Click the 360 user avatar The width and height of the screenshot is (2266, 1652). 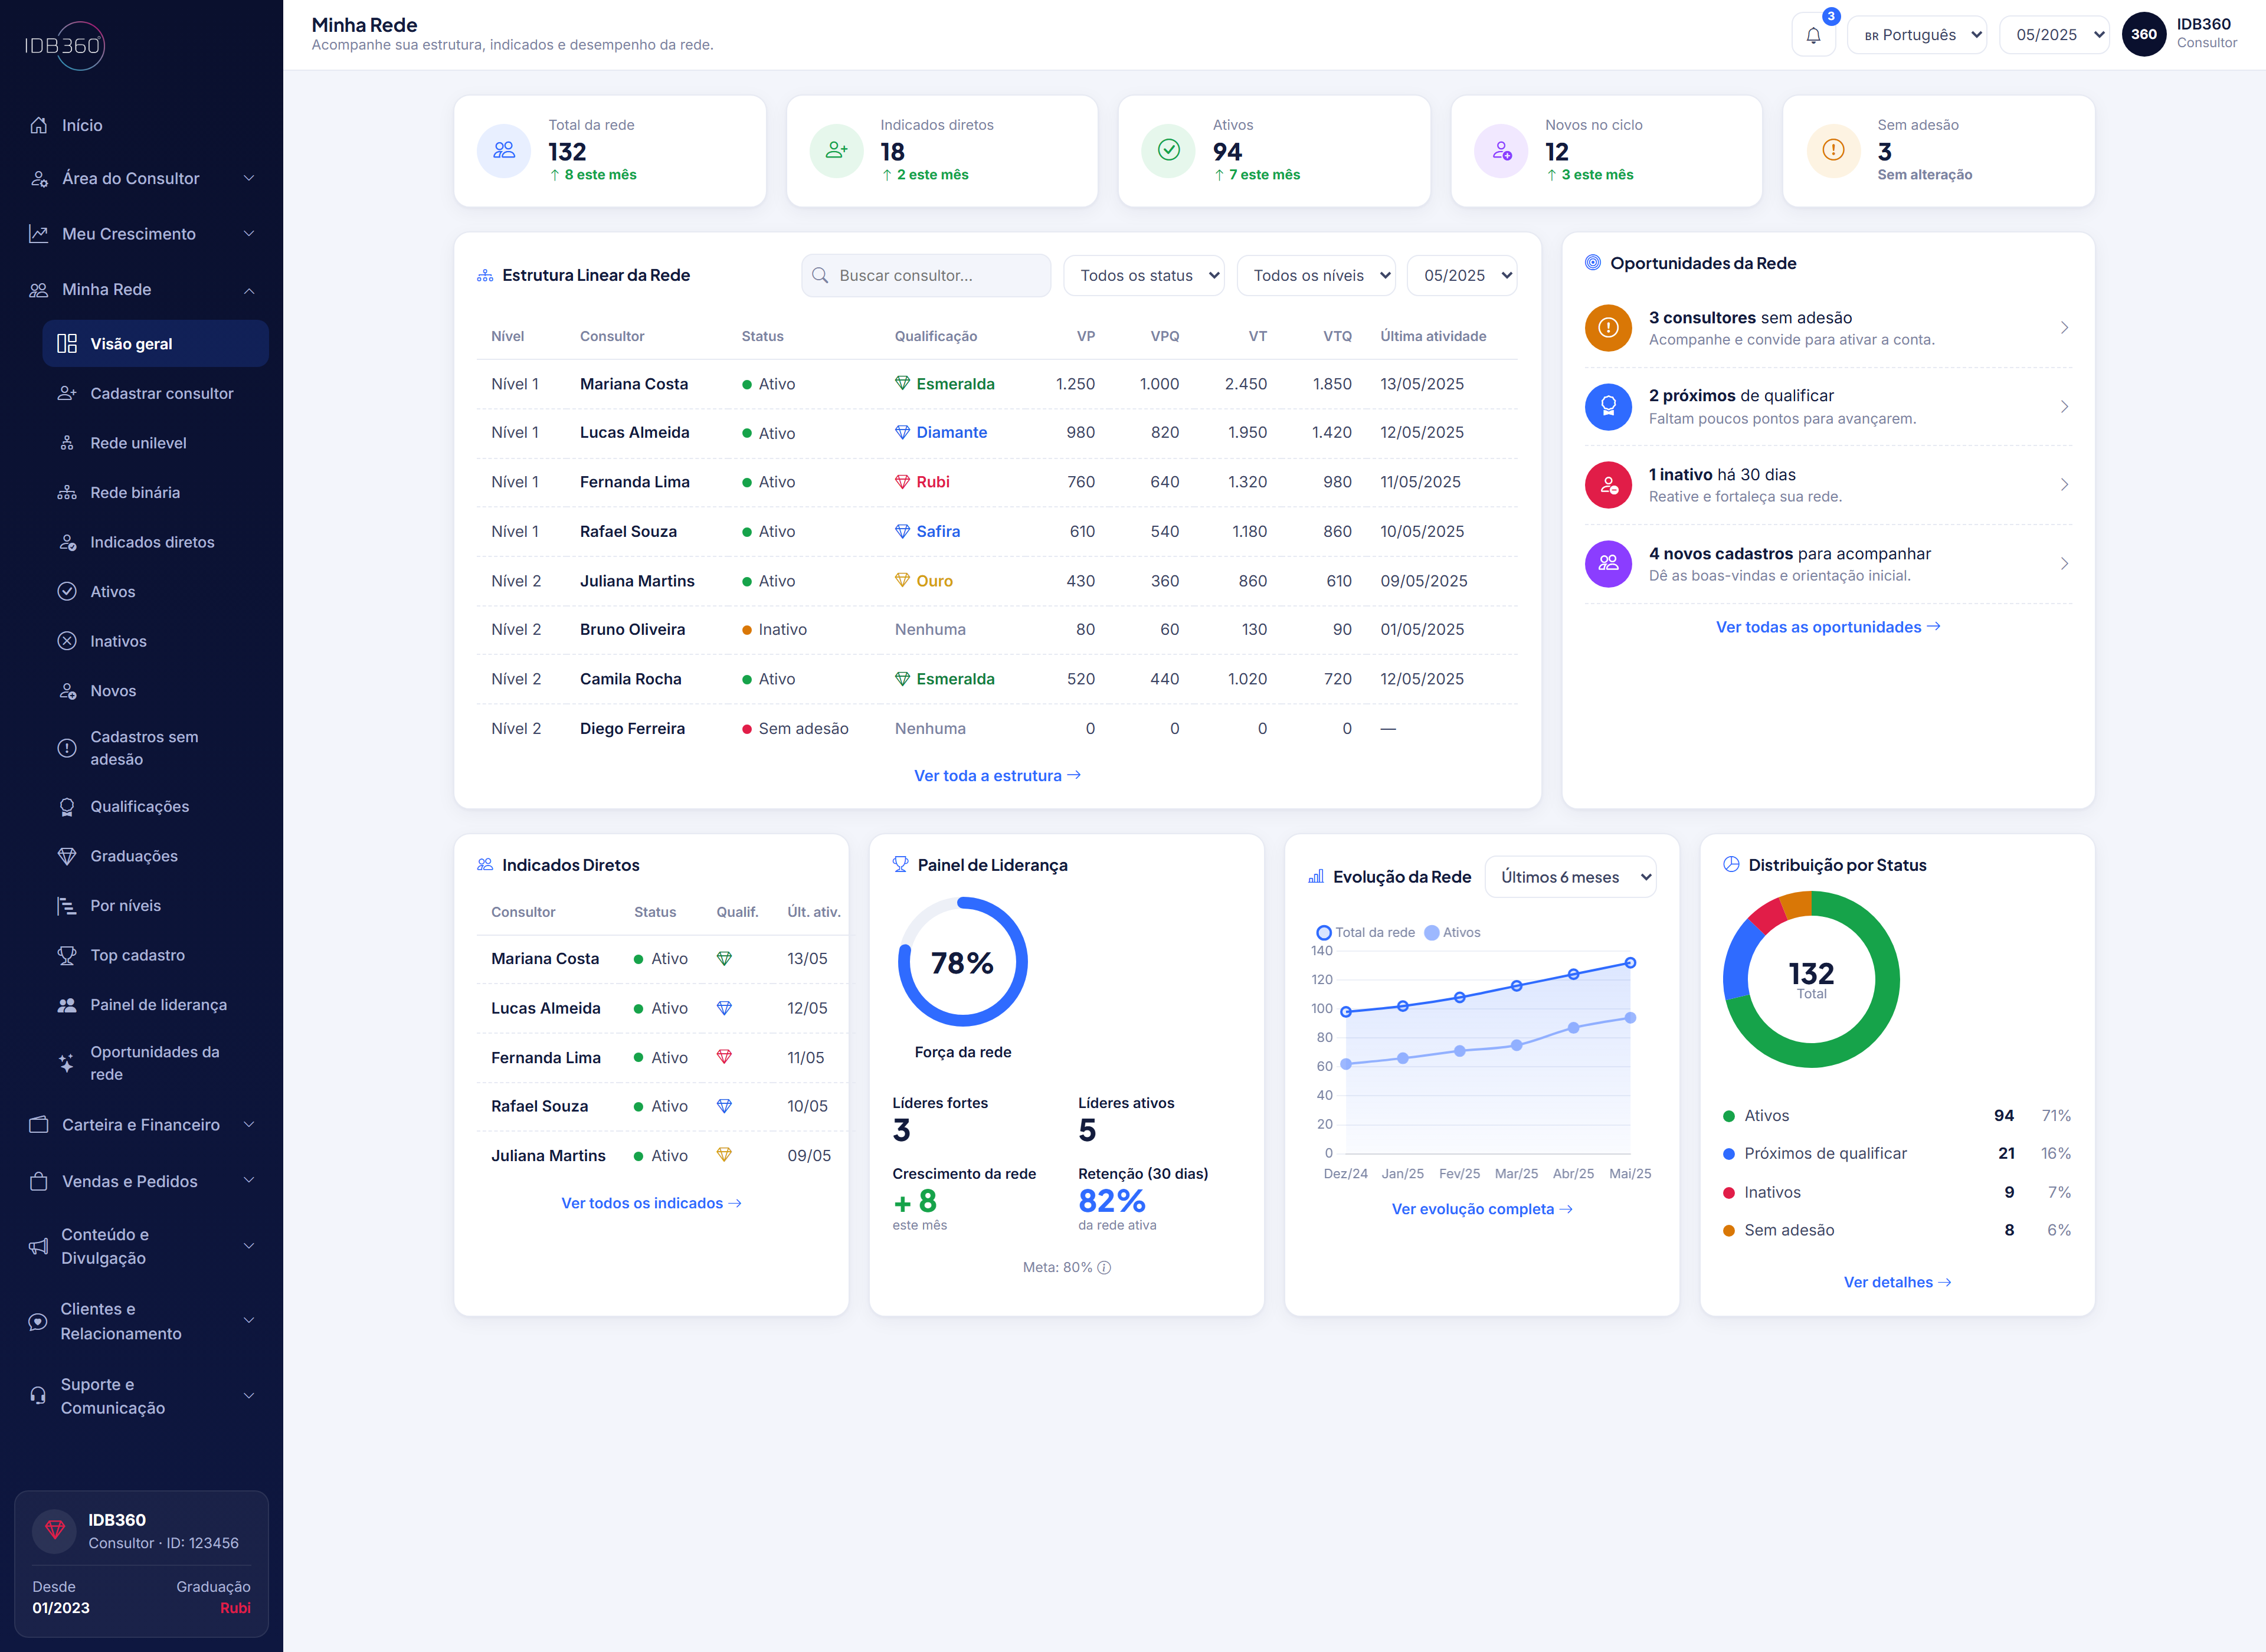click(2143, 34)
